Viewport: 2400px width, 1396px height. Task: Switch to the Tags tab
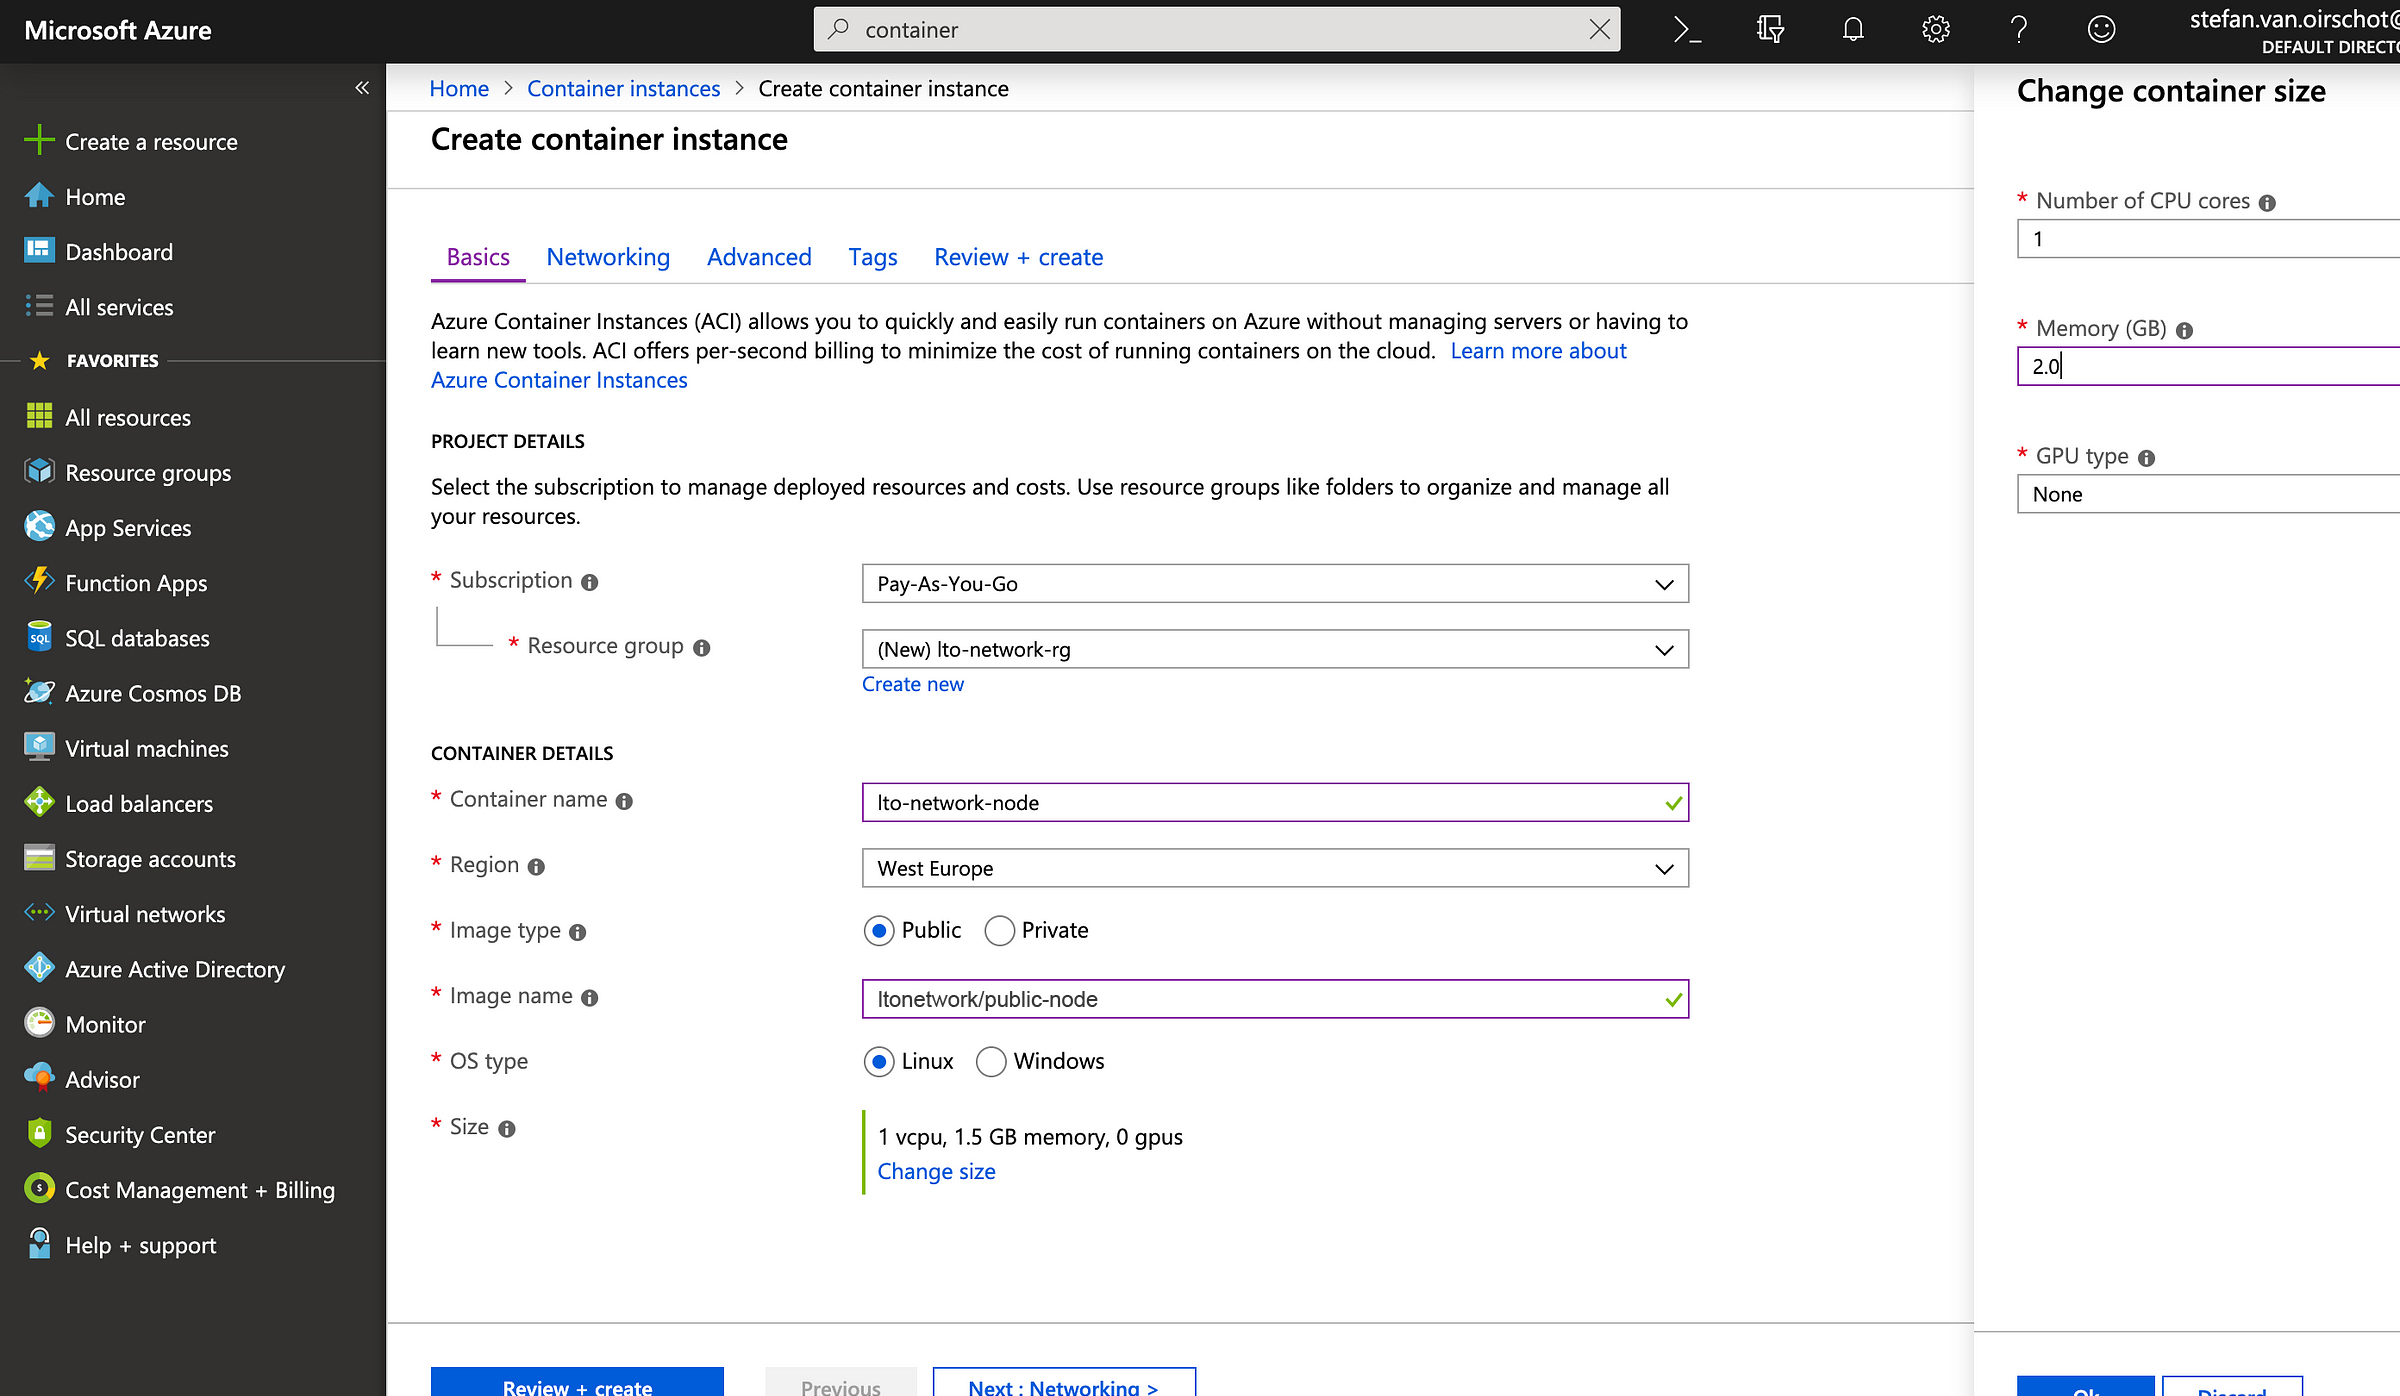(873, 257)
